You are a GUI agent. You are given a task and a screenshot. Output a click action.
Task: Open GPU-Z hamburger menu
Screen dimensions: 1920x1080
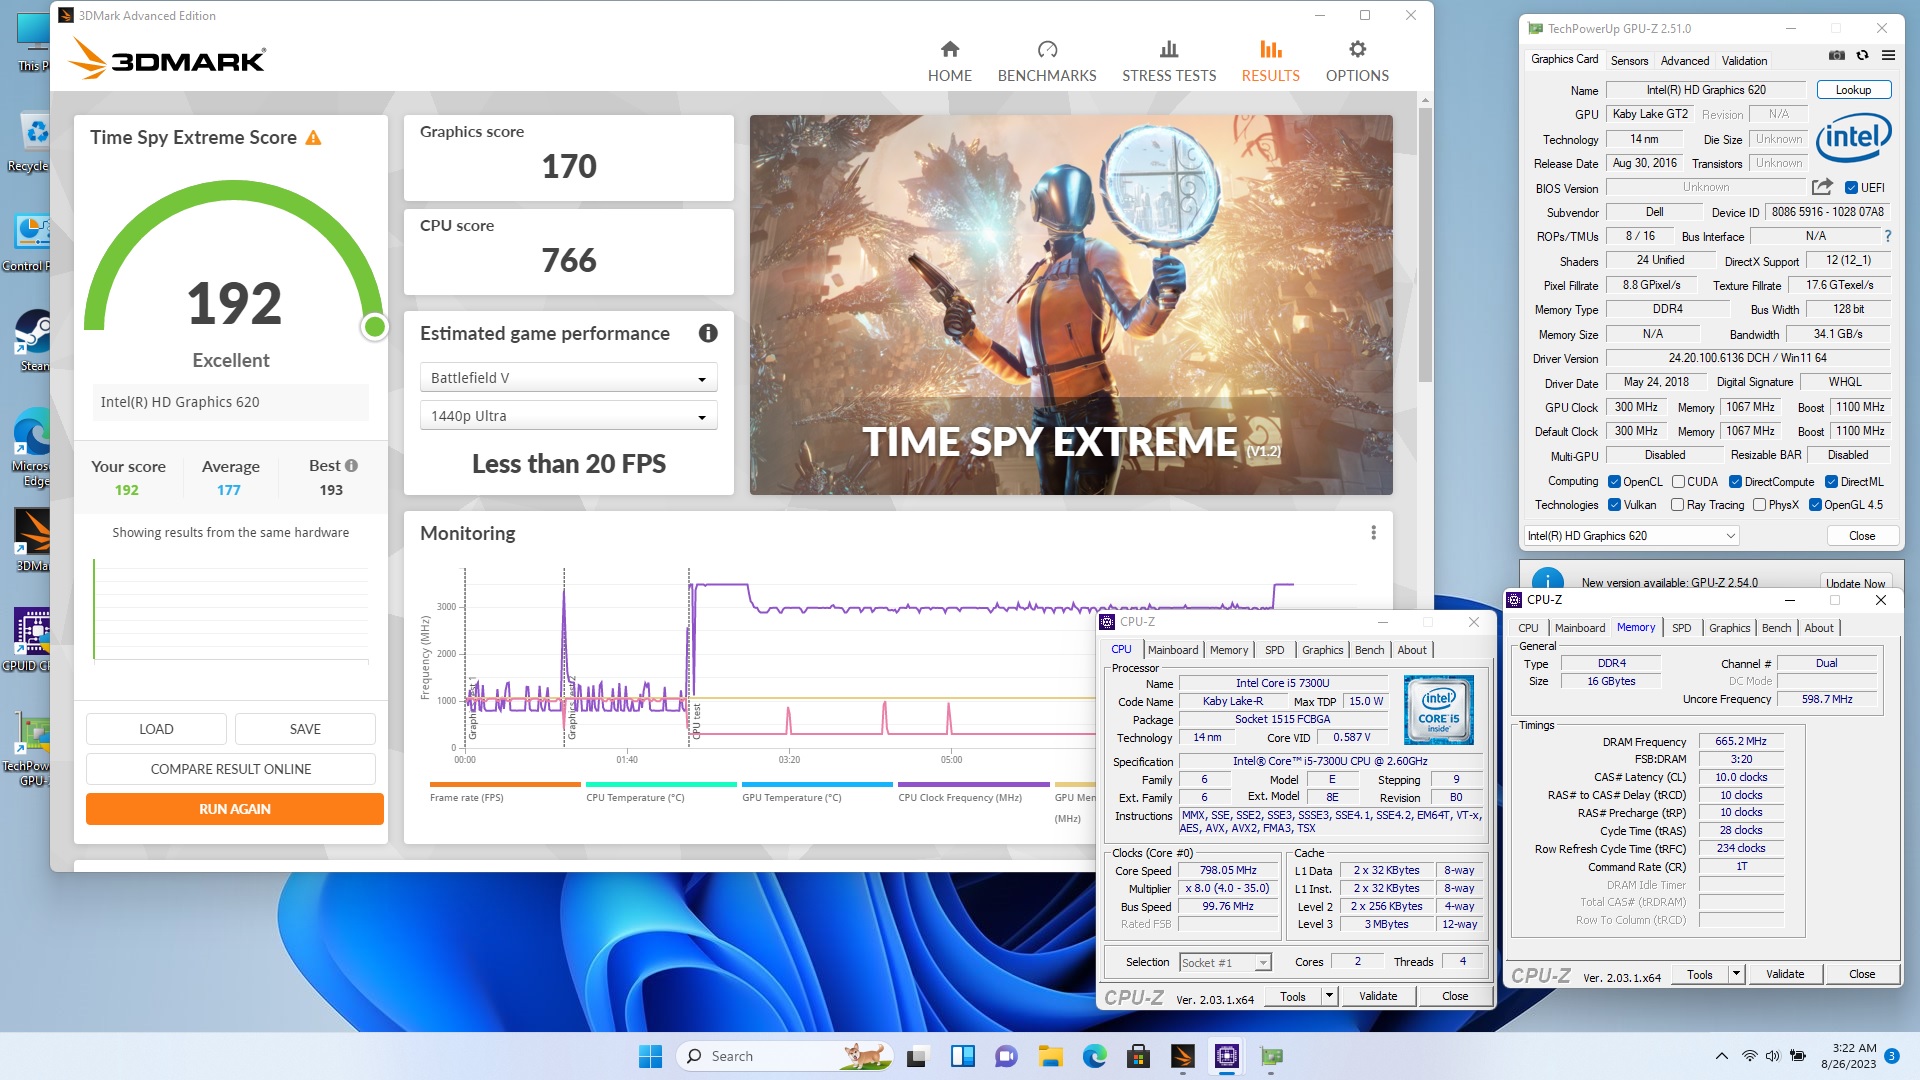coord(1888,55)
